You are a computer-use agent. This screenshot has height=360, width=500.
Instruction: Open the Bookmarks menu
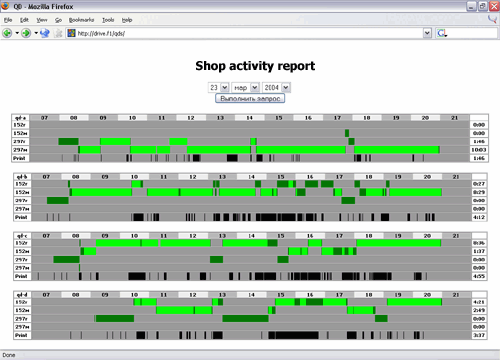(x=81, y=20)
